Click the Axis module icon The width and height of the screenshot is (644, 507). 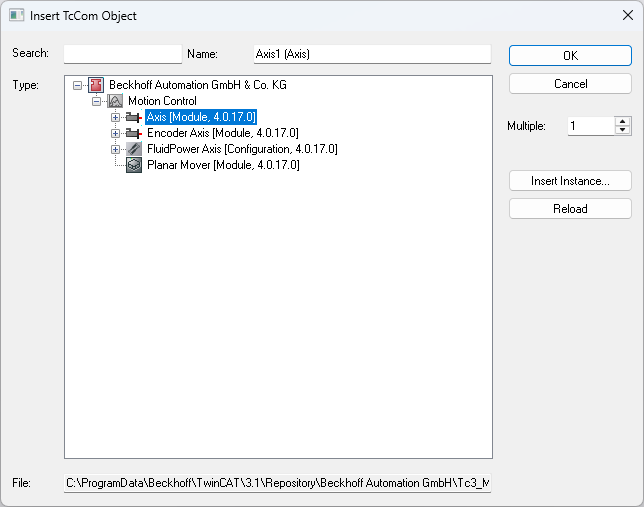134,118
